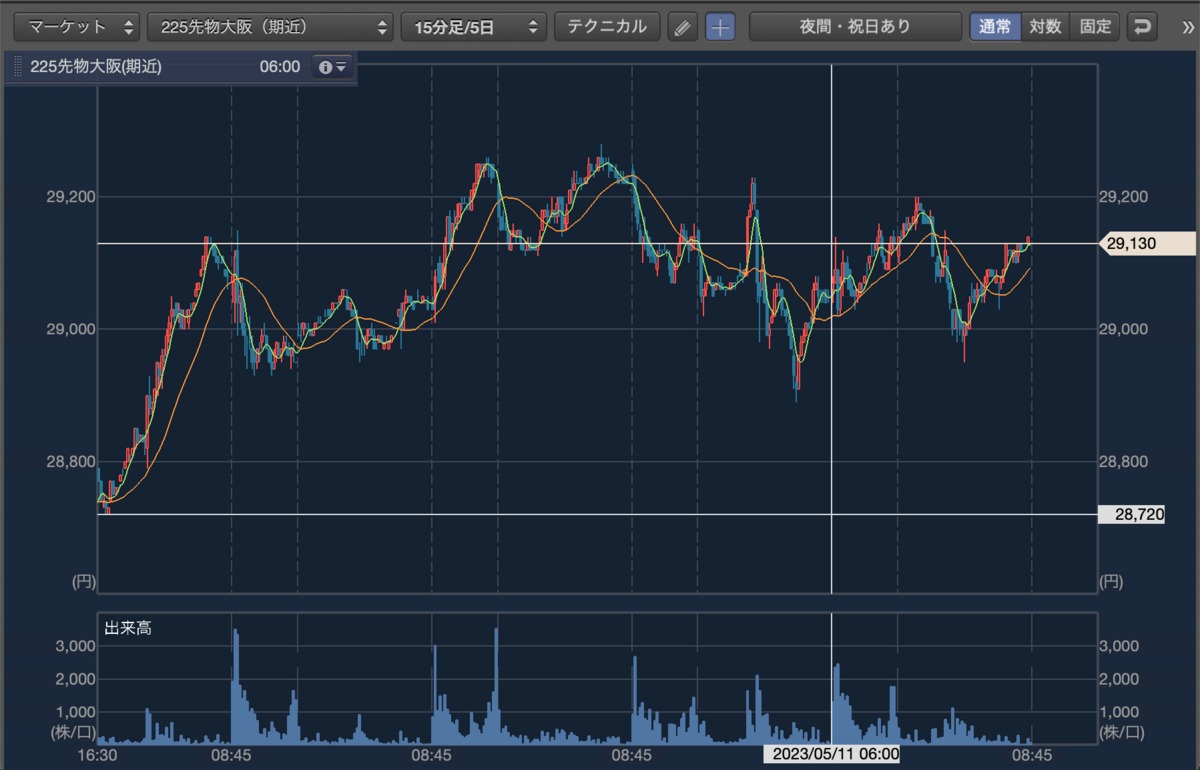Click the 夜間・祝日あり button
Viewport: 1200px width, 770px height.
pyautogui.click(x=855, y=26)
